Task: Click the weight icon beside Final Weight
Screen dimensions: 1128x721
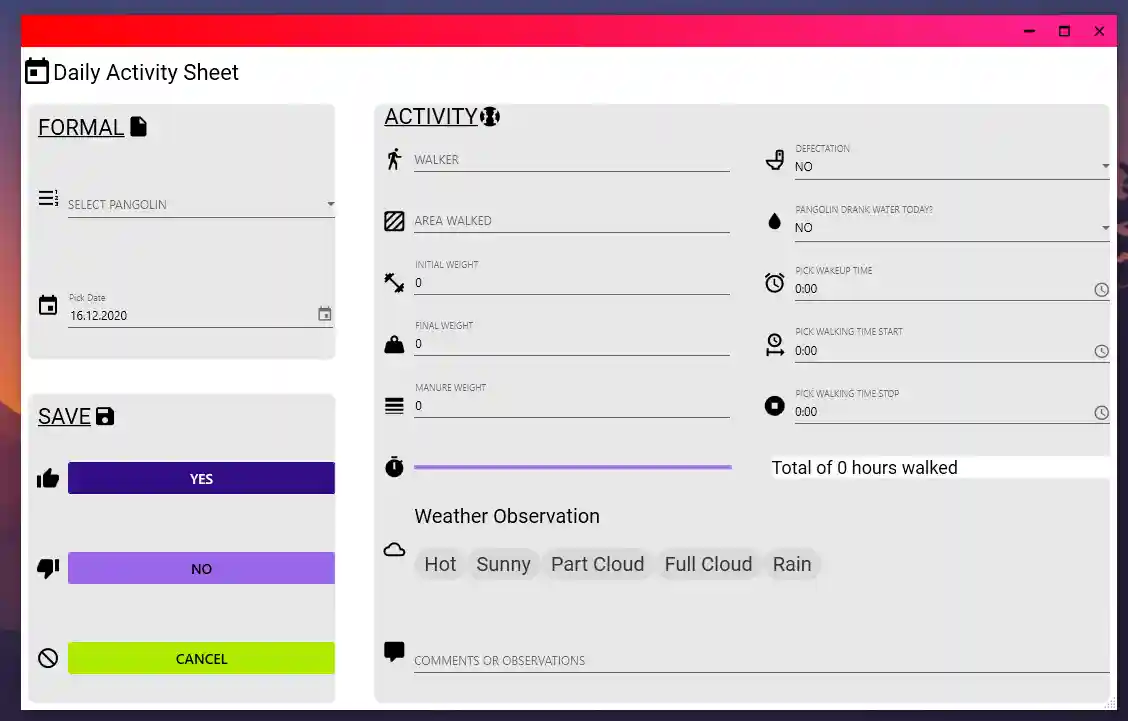Action: (394, 344)
